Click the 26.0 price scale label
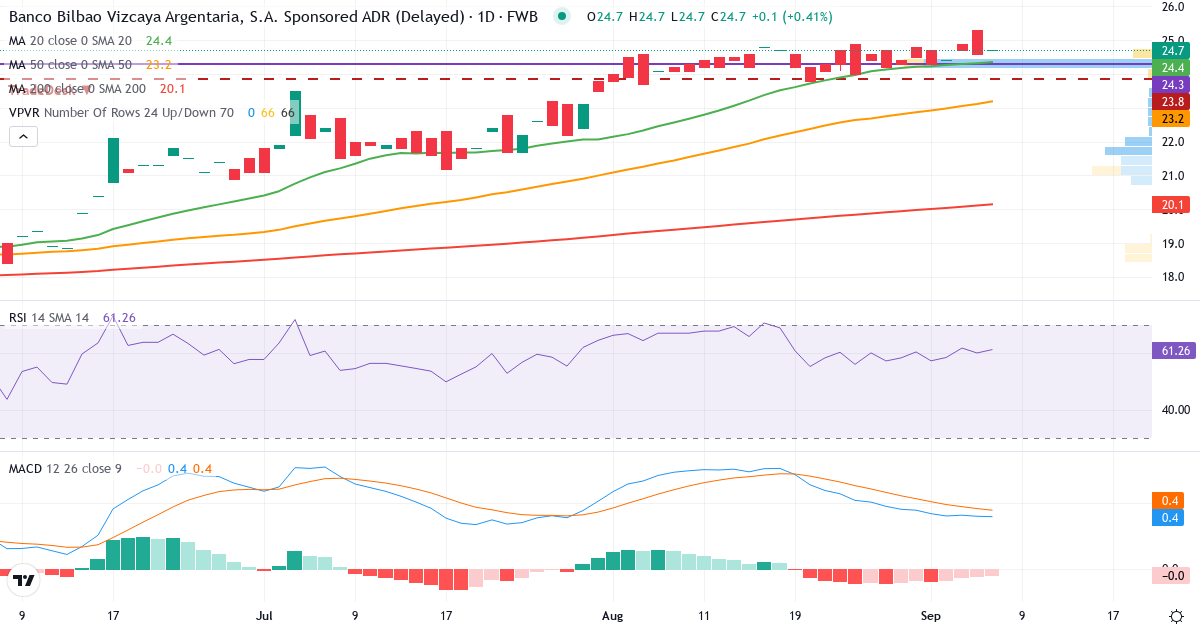Image resolution: width=1200 pixels, height=630 pixels. 1173,7
